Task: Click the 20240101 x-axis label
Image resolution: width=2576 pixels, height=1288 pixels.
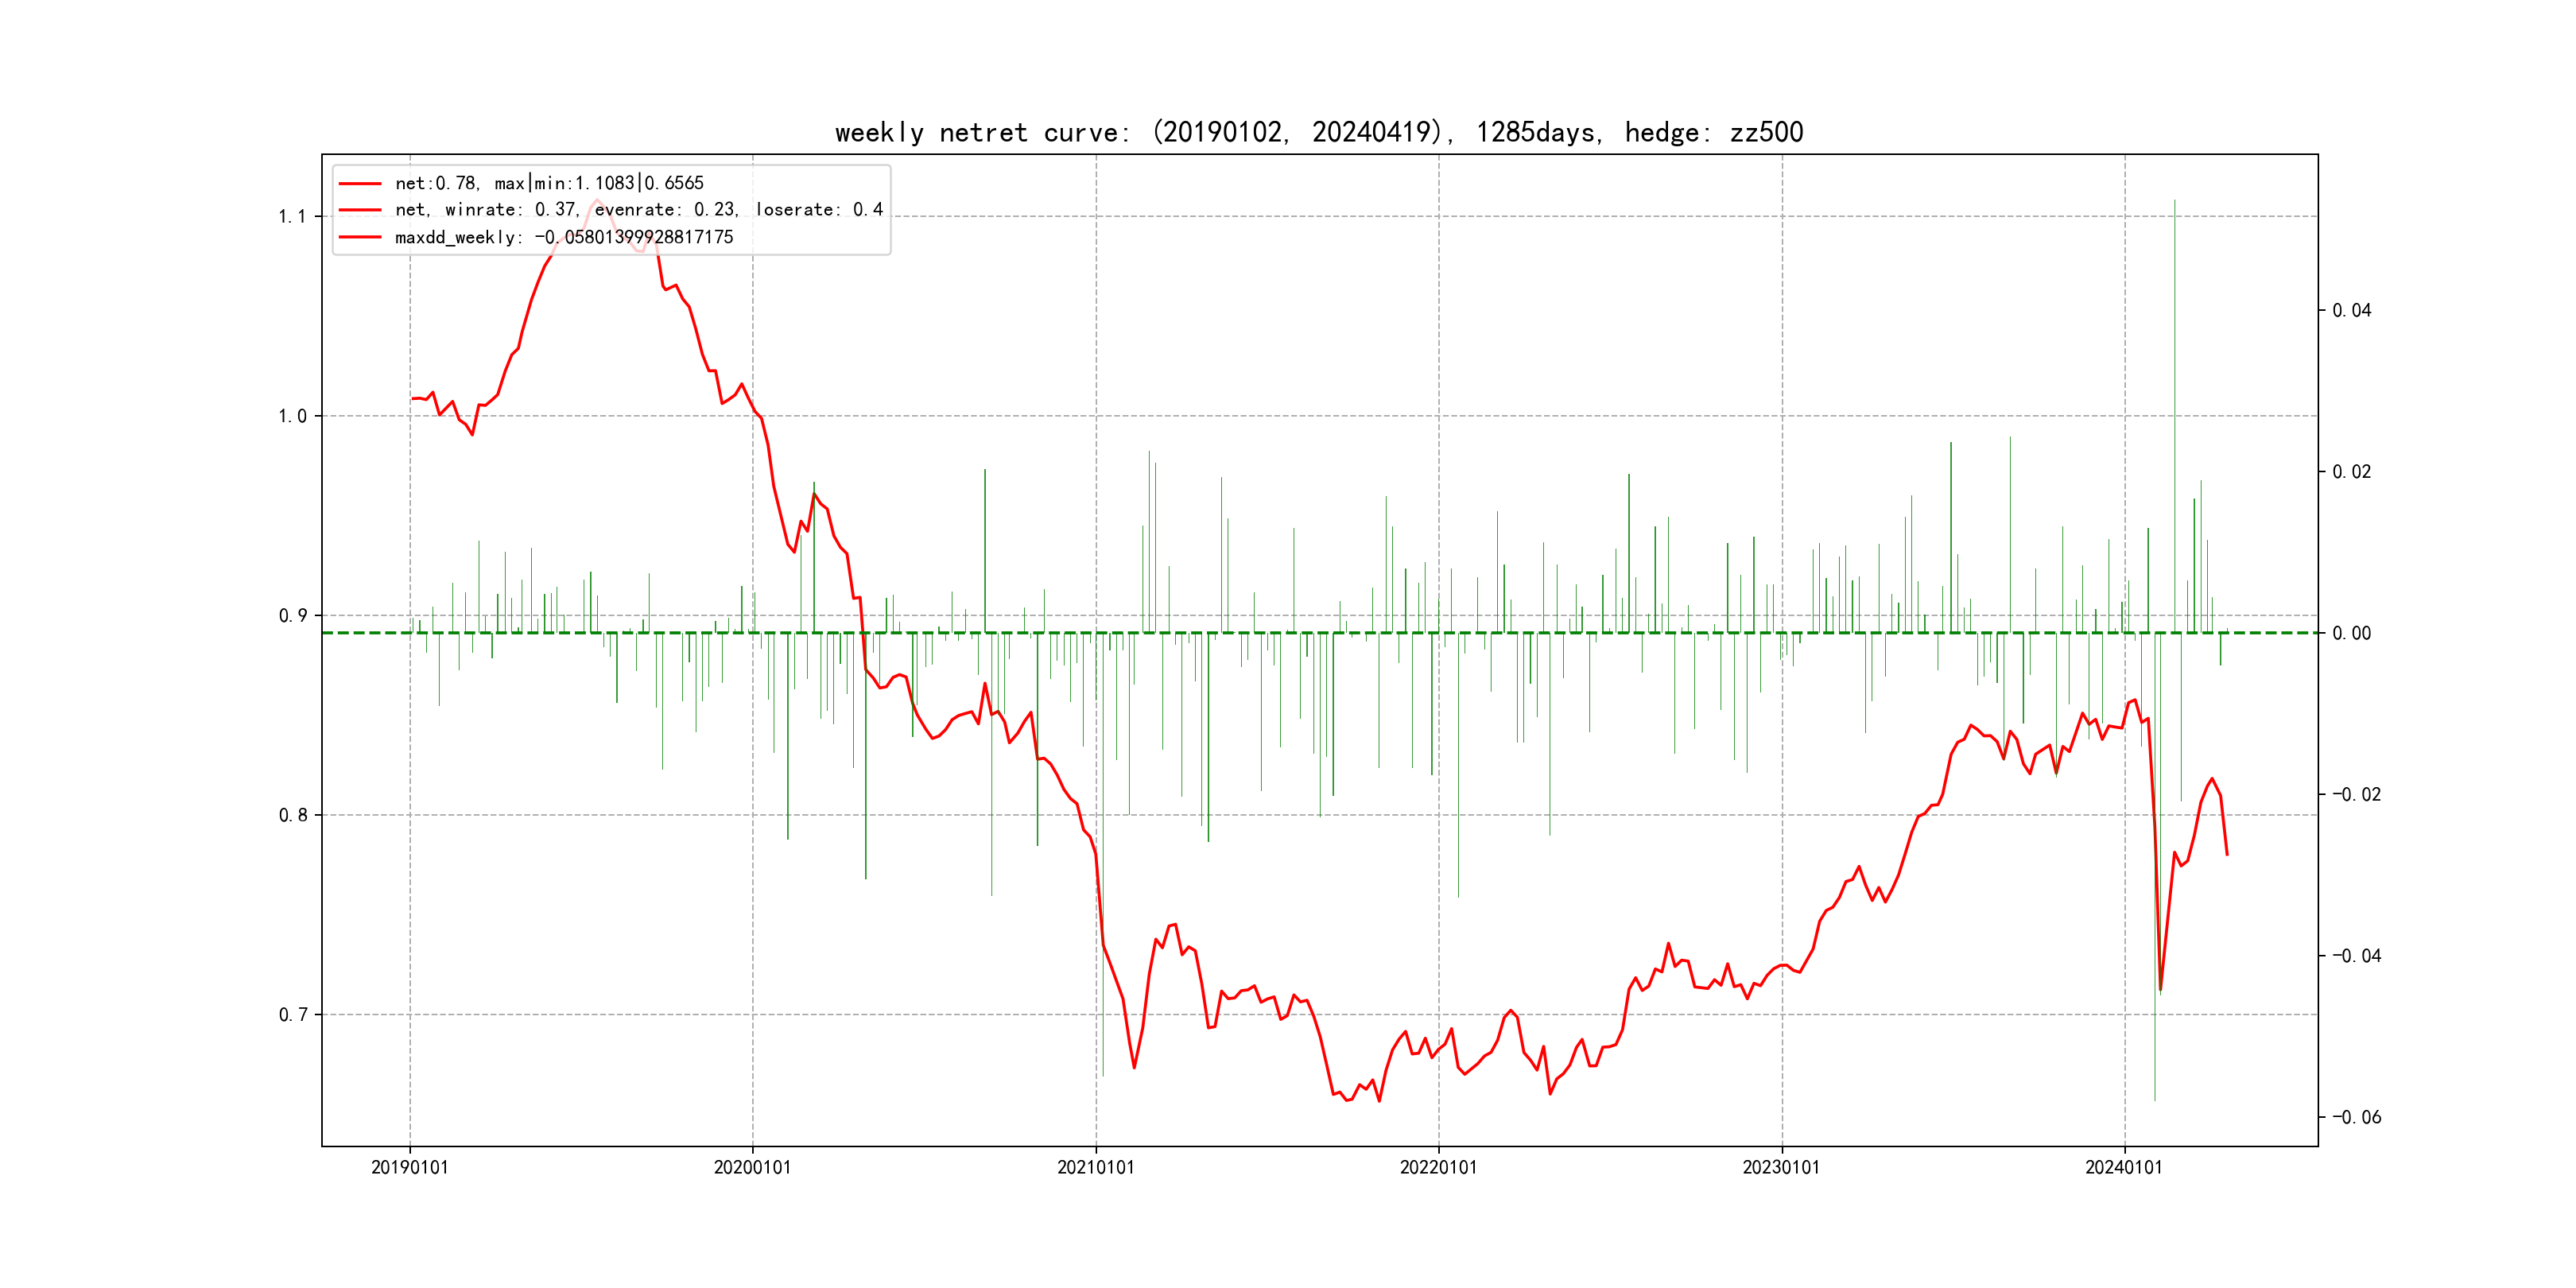Action: 2123,1168
